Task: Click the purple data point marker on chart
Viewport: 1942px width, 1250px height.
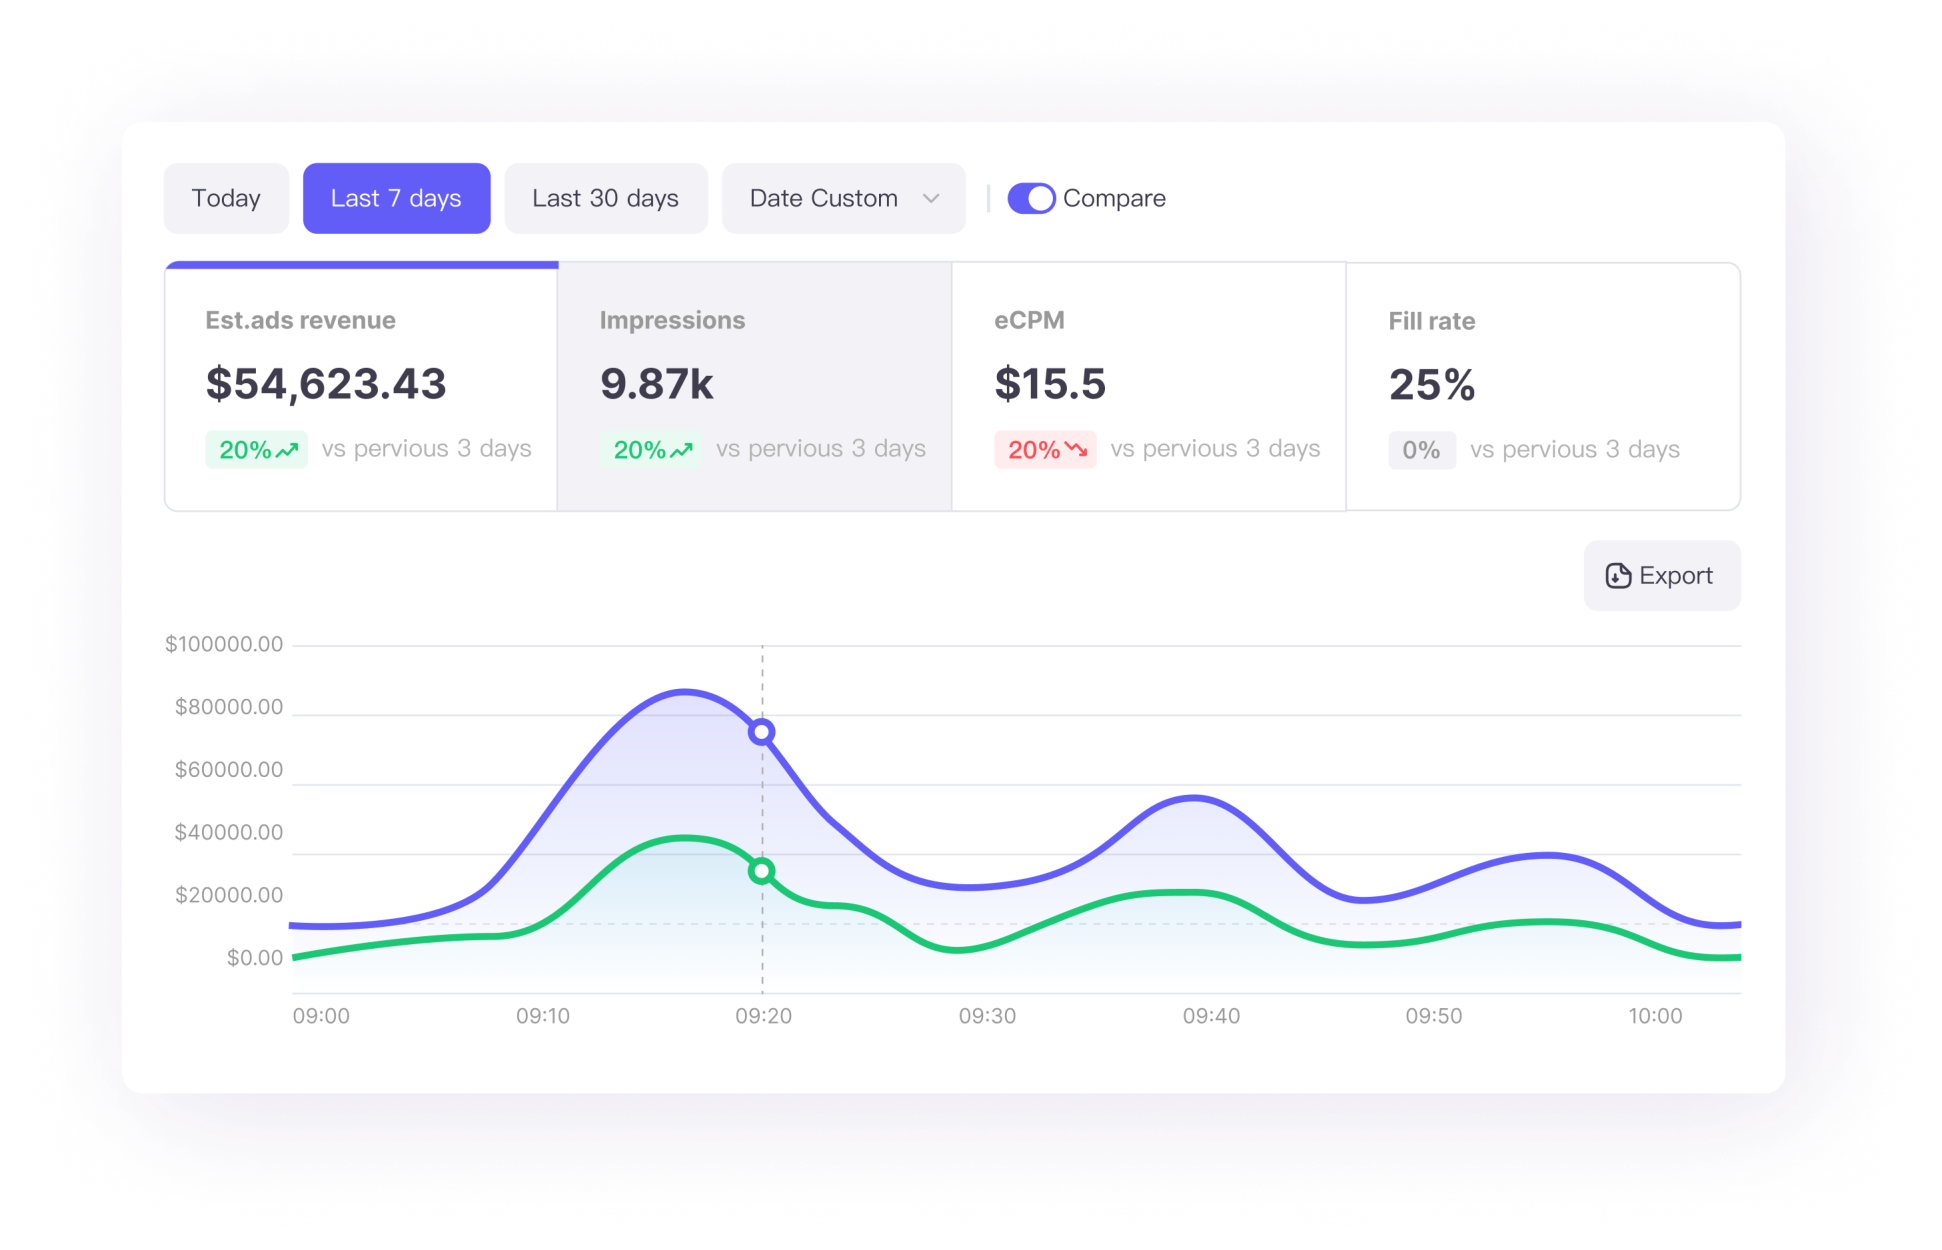Action: (x=761, y=732)
